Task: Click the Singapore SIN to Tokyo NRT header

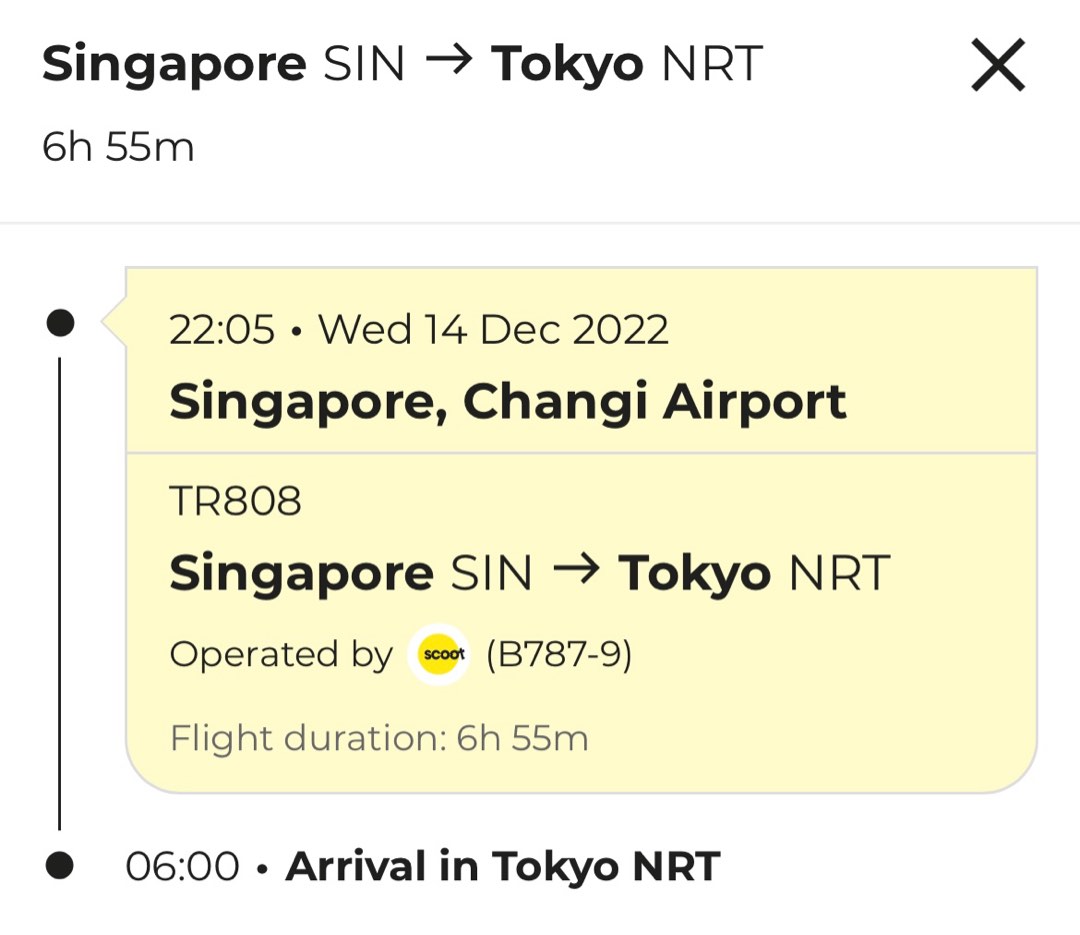Action: [x=400, y=62]
